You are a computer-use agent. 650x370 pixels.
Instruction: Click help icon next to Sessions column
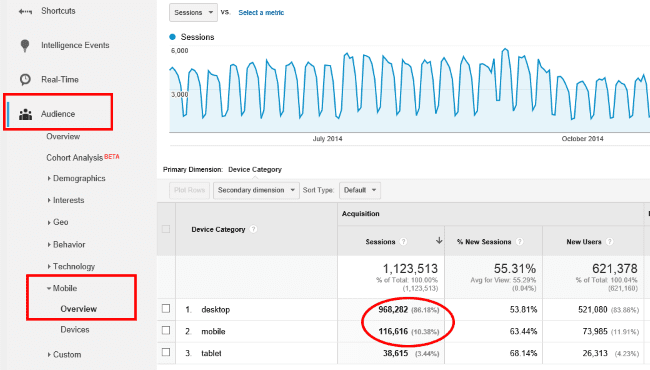point(403,242)
